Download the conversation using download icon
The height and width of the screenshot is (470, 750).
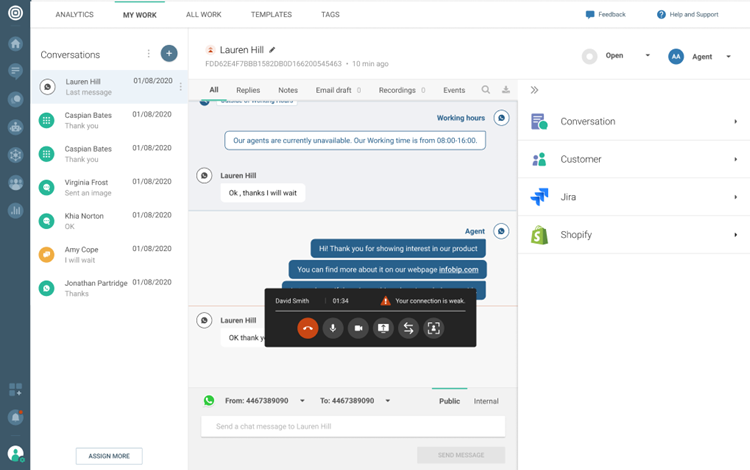tap(506, 90)
